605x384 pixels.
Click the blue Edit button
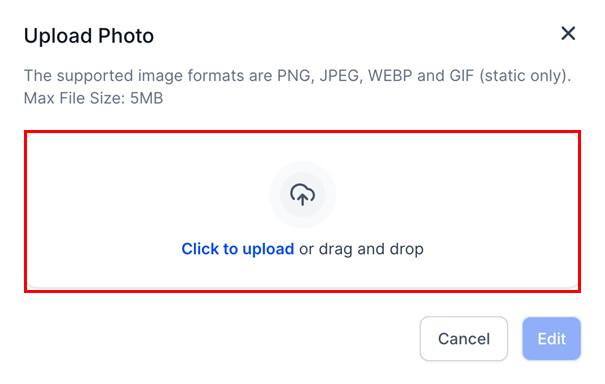(x=551, y=338)
